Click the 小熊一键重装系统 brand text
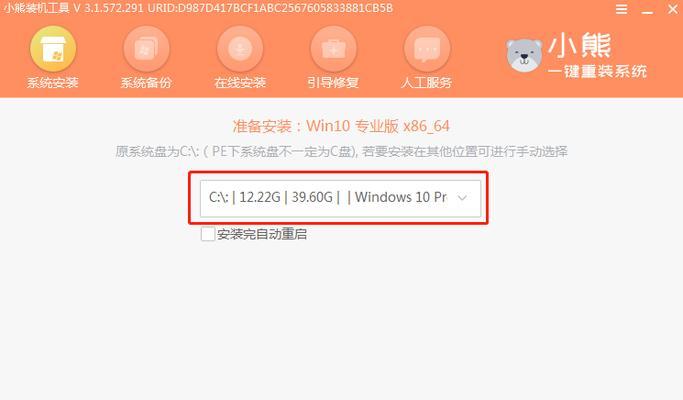The width and height of the screenshot is (683, 400). pyautogui.click(x=597, y=55)
